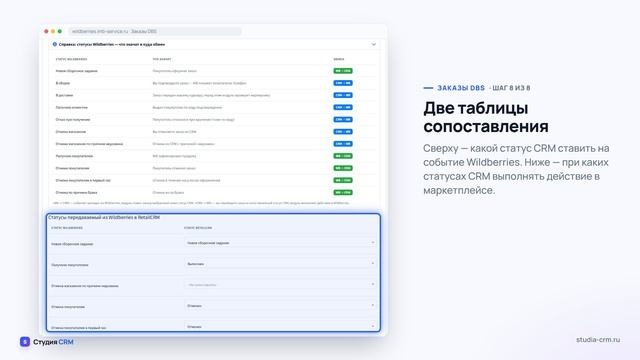Click the browser address bar showing Заказы DBS
Screen dimensions: 640x360
pyautogui.click(x=155, y=31)
